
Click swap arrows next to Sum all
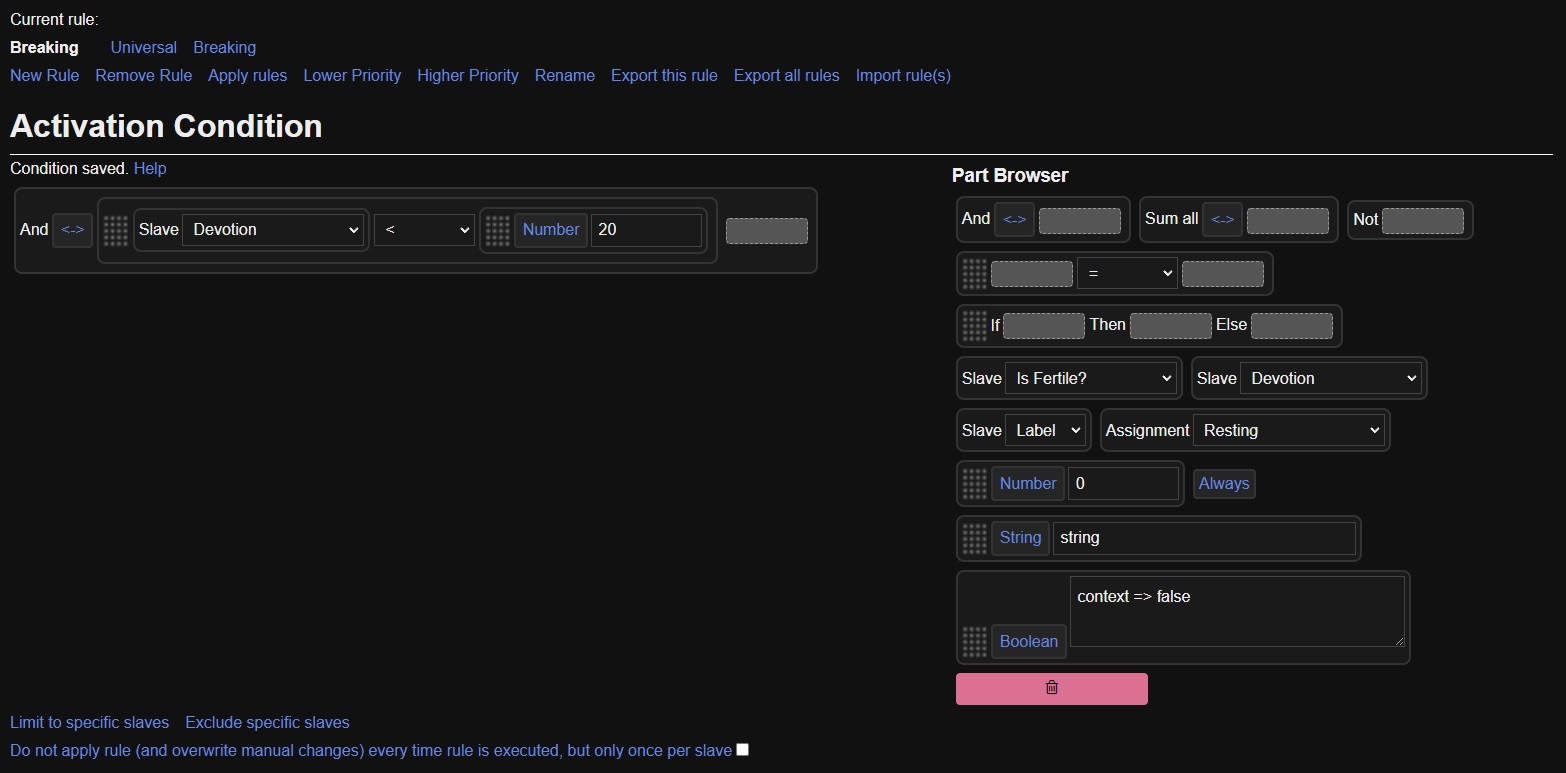coord(1222,219)
